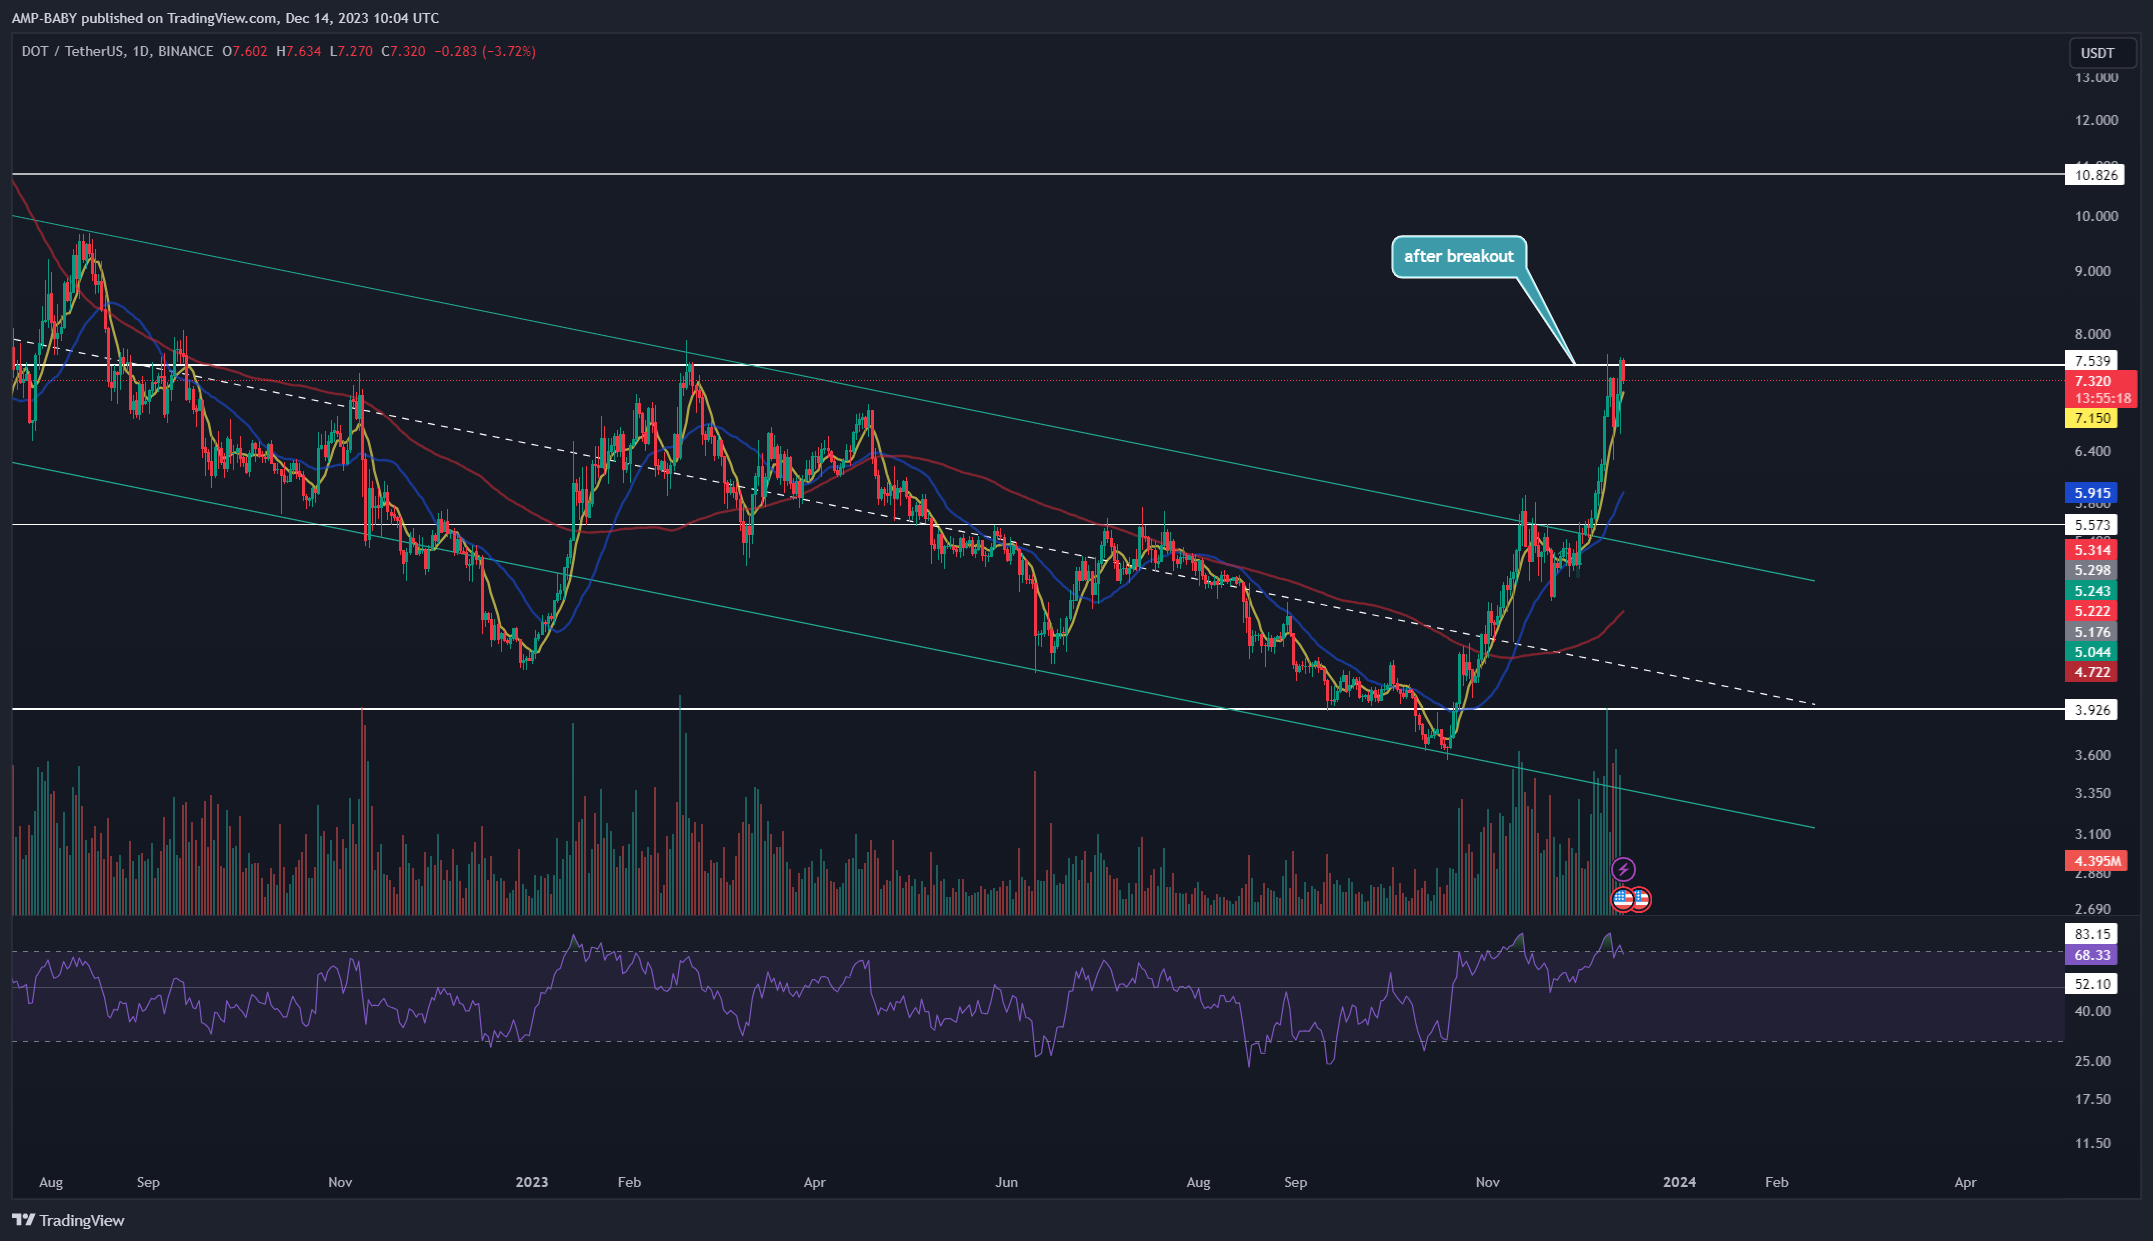Click the red 5.314 price tag
This screenshot has width=2153, height=1241.
pyautogui.click(x=2092, y=550)
